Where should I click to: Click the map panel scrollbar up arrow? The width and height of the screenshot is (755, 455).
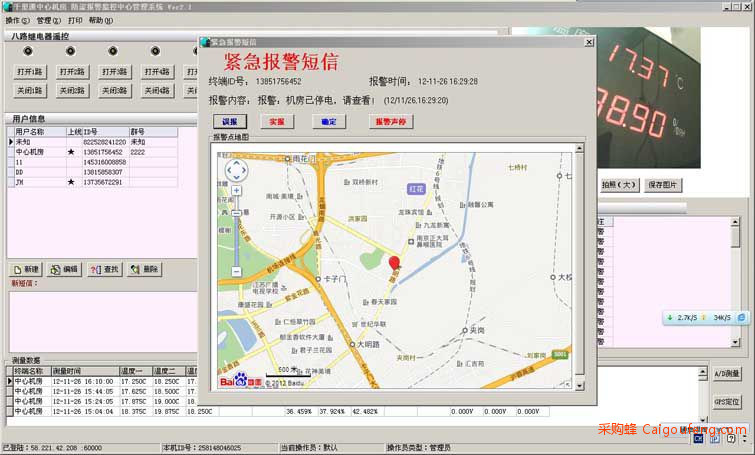pos(579,148)
